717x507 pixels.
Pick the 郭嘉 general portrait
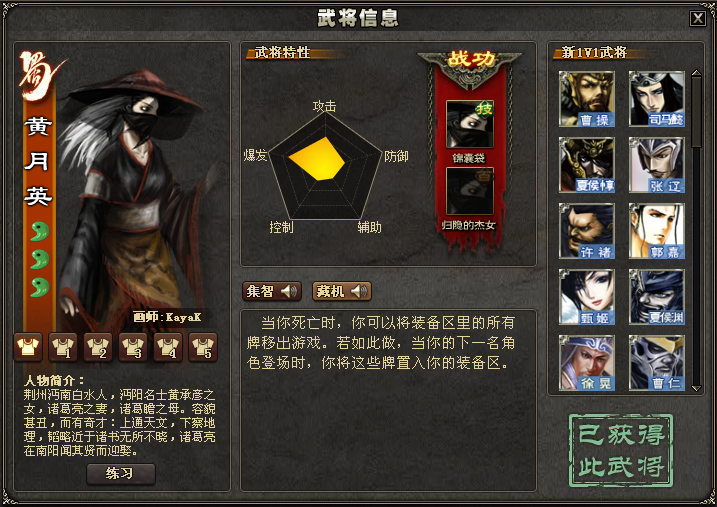657,231
